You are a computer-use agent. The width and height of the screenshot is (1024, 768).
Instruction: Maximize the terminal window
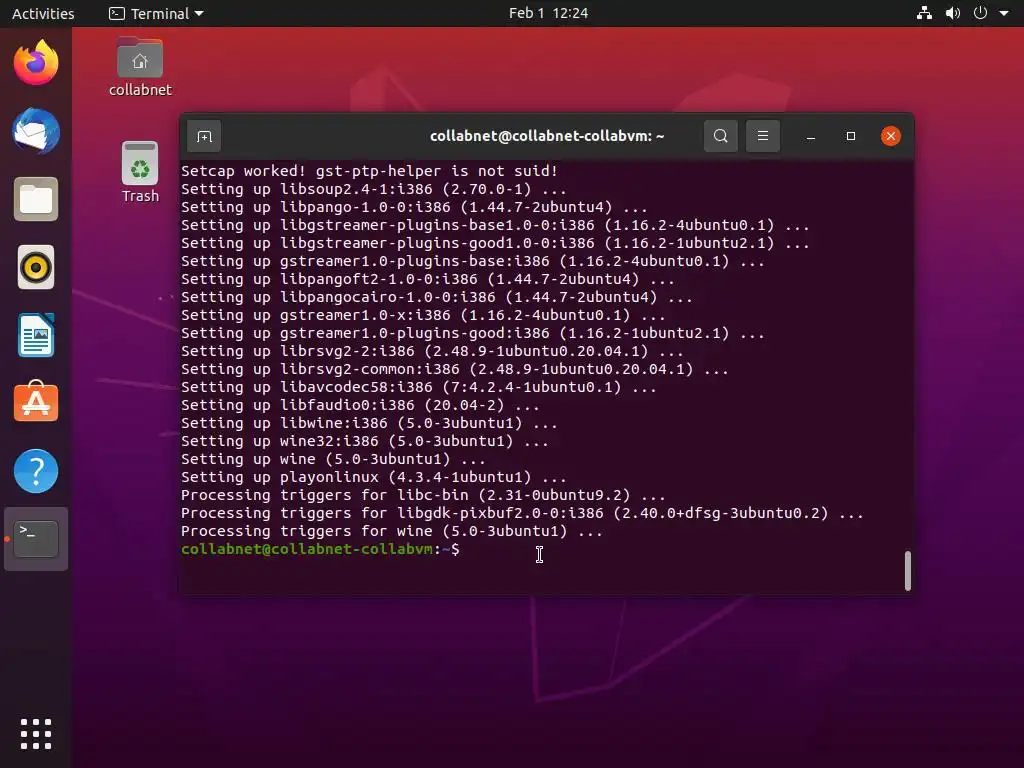click(850, 136)
